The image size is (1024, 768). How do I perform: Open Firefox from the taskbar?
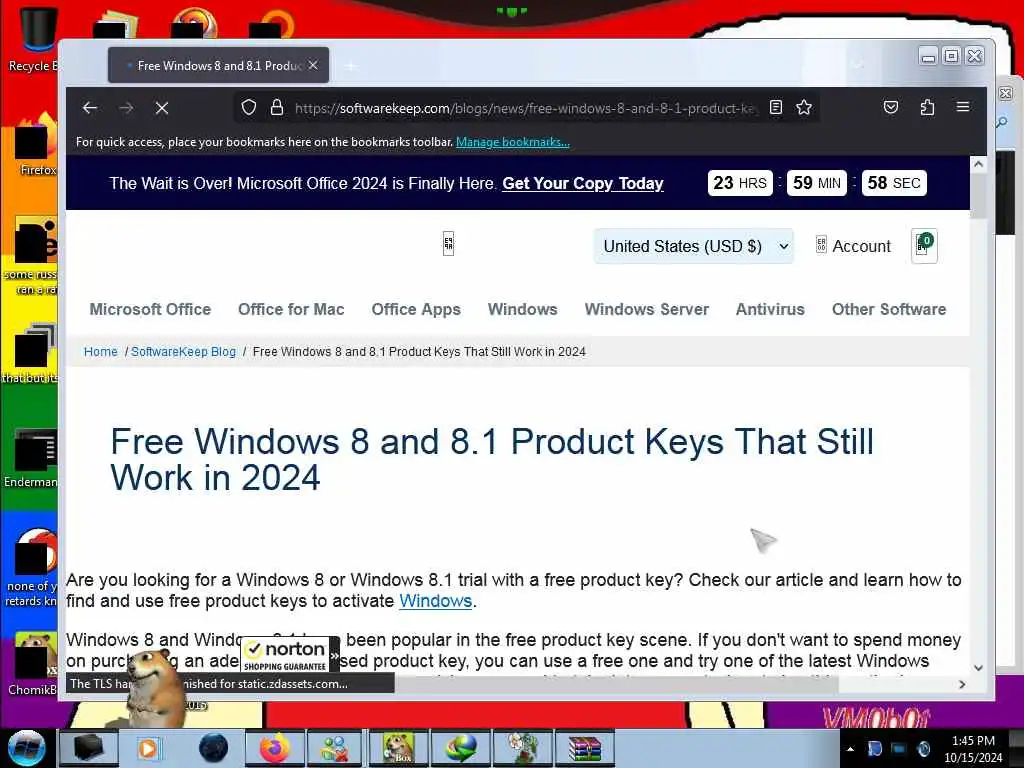pyautogui.click(x=274, y=748)
